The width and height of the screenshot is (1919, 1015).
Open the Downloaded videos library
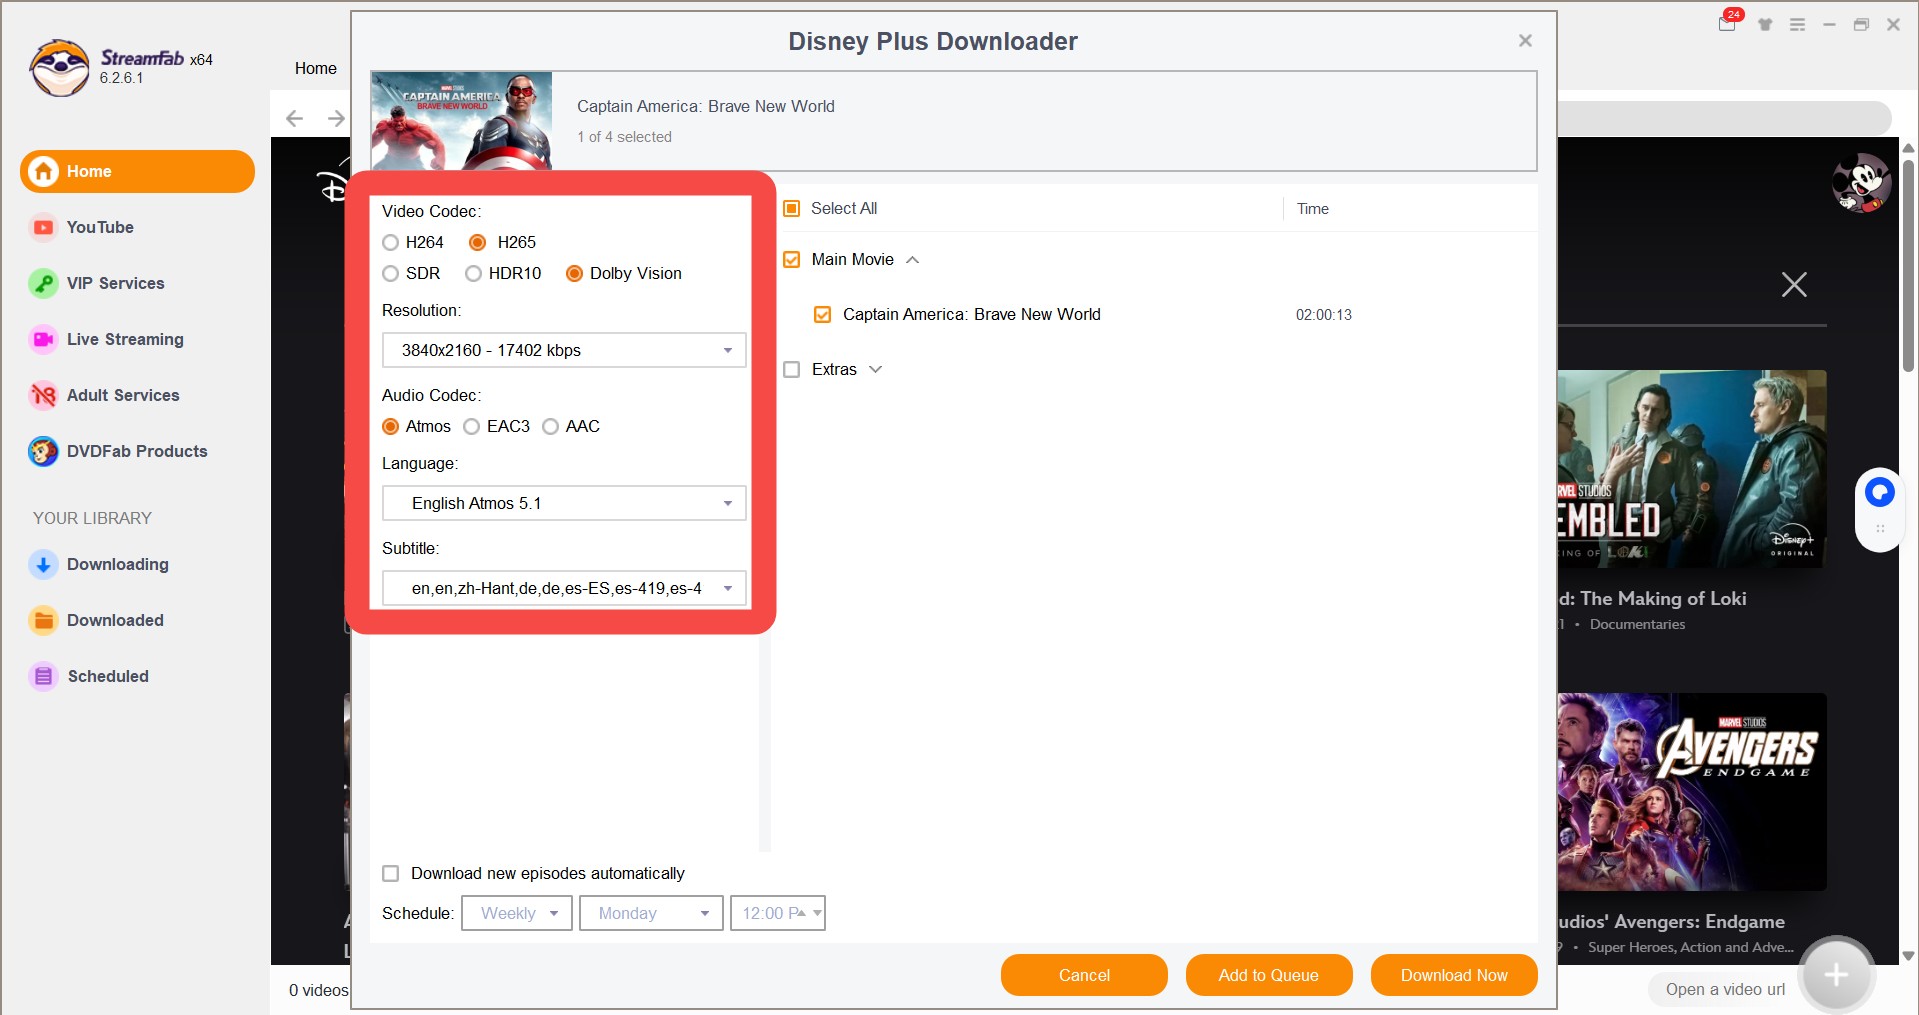115,620
